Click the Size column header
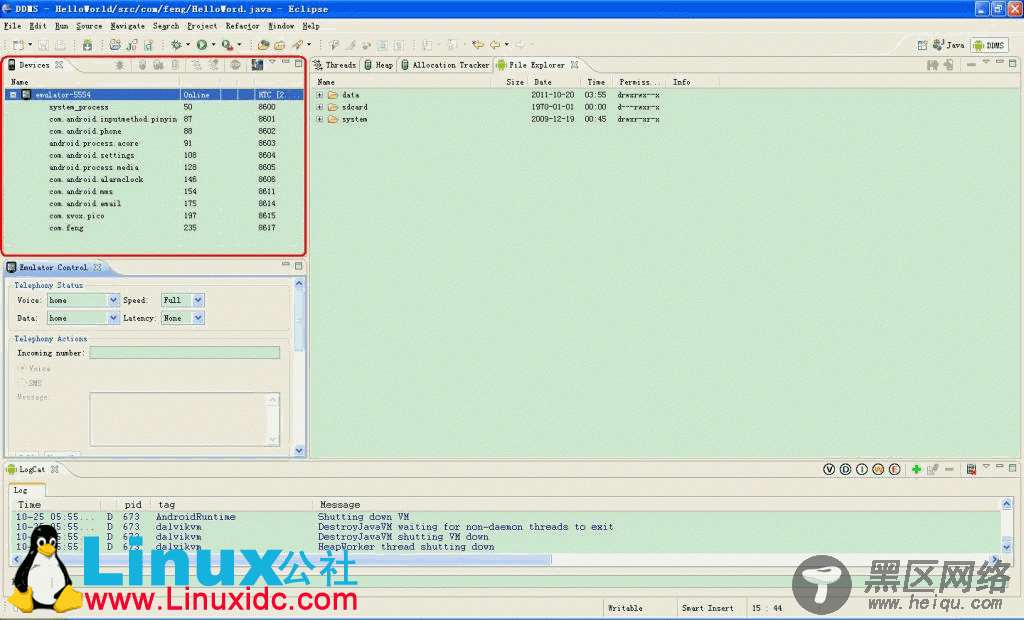 click(515, 82)
